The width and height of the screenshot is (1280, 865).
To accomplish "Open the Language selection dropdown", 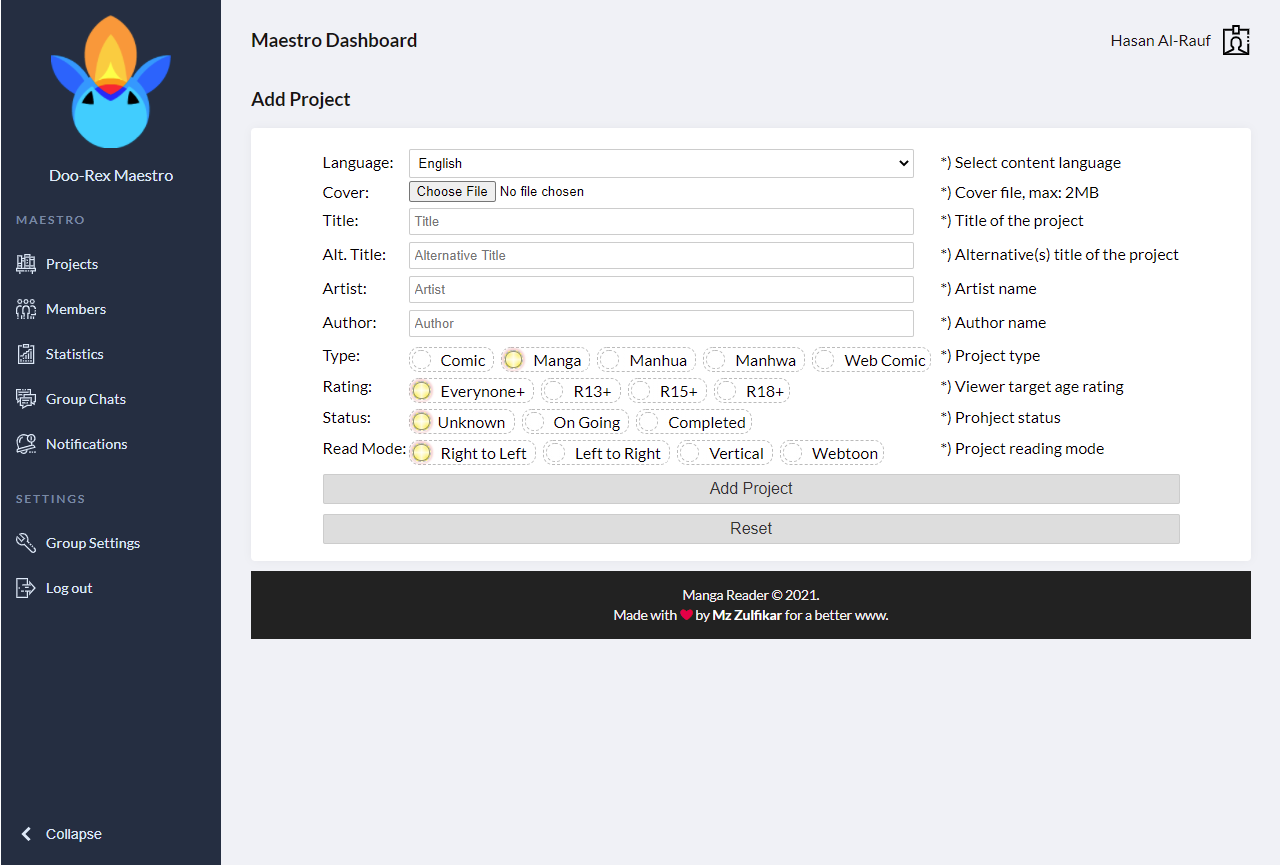I will click(660, 163).
